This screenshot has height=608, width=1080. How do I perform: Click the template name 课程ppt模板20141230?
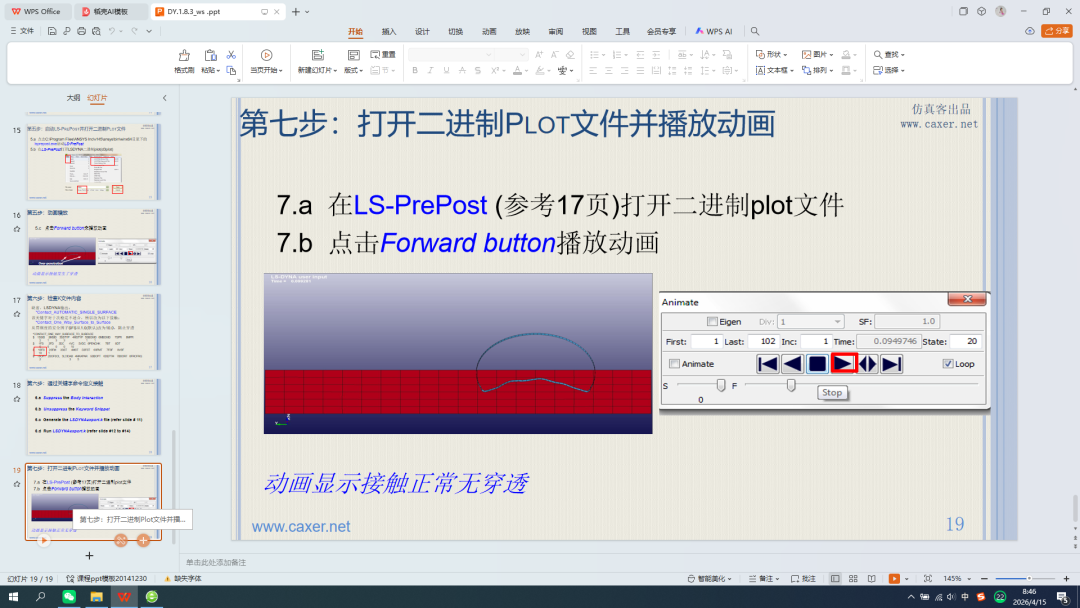tap(106, 579)
